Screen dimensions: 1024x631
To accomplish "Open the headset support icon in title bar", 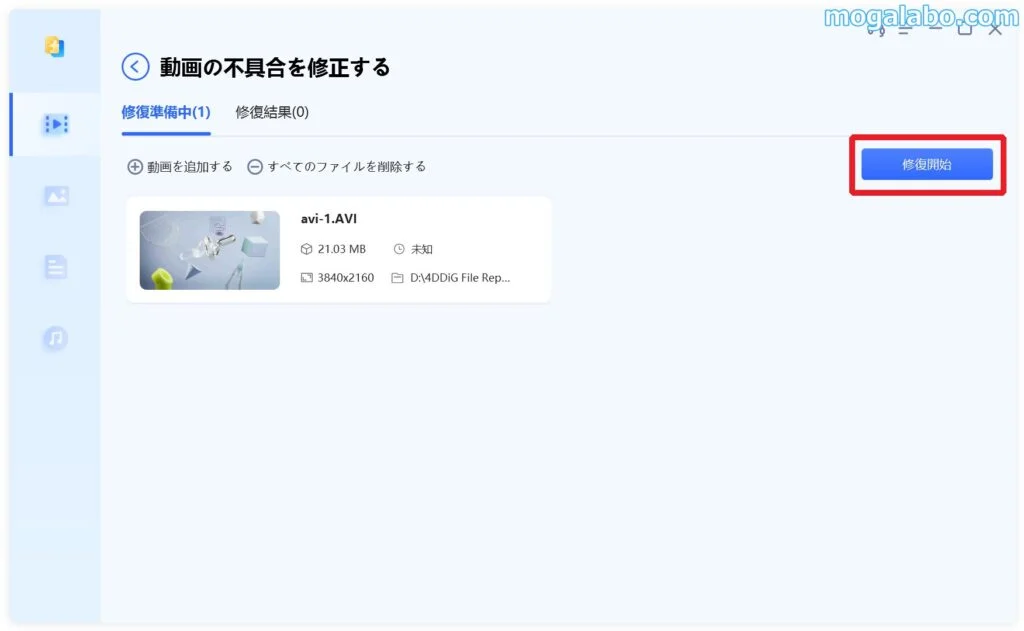I will pyautogui.click(x=876, y=29).
